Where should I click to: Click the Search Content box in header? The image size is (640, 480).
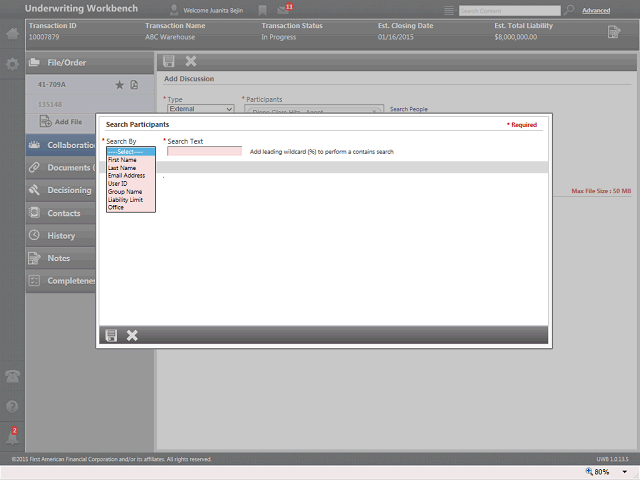(509, 11)
